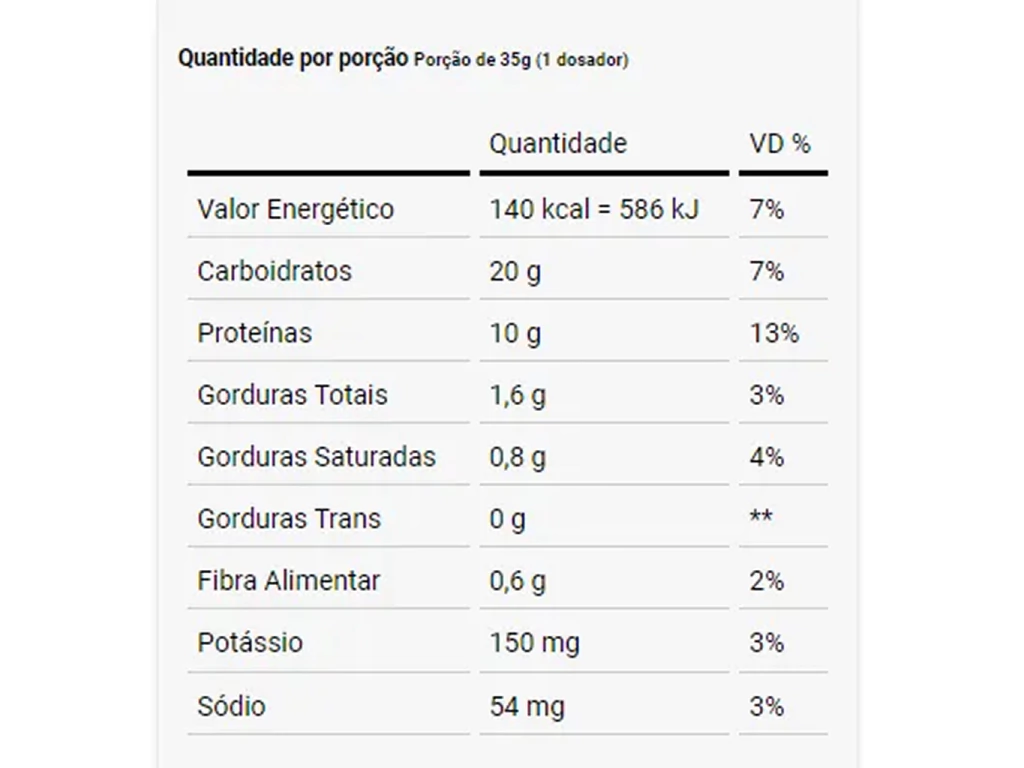1024x768 pixels.
Task: Click the 'Fibra Alimentar' row label
Action: coord(289,581)
